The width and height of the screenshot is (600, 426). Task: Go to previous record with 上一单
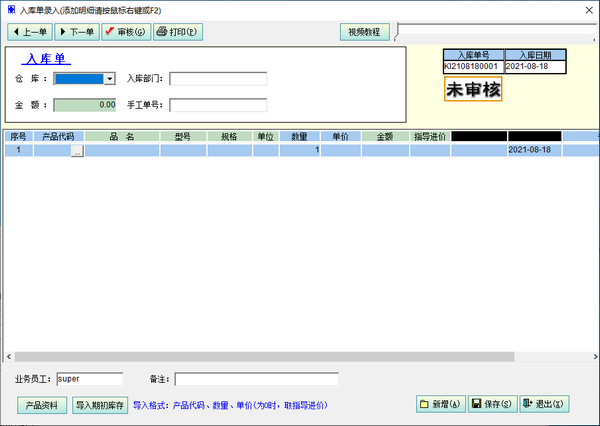(x=29, y=31)
